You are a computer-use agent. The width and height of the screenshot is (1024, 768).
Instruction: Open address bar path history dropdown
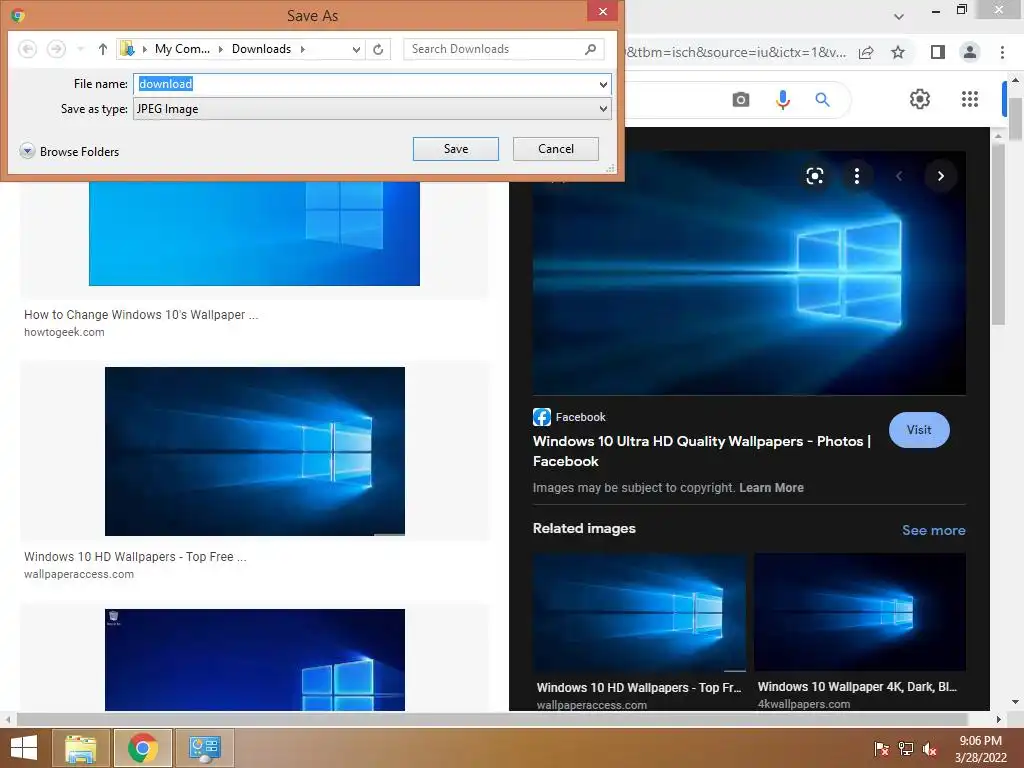click(356, 49)
